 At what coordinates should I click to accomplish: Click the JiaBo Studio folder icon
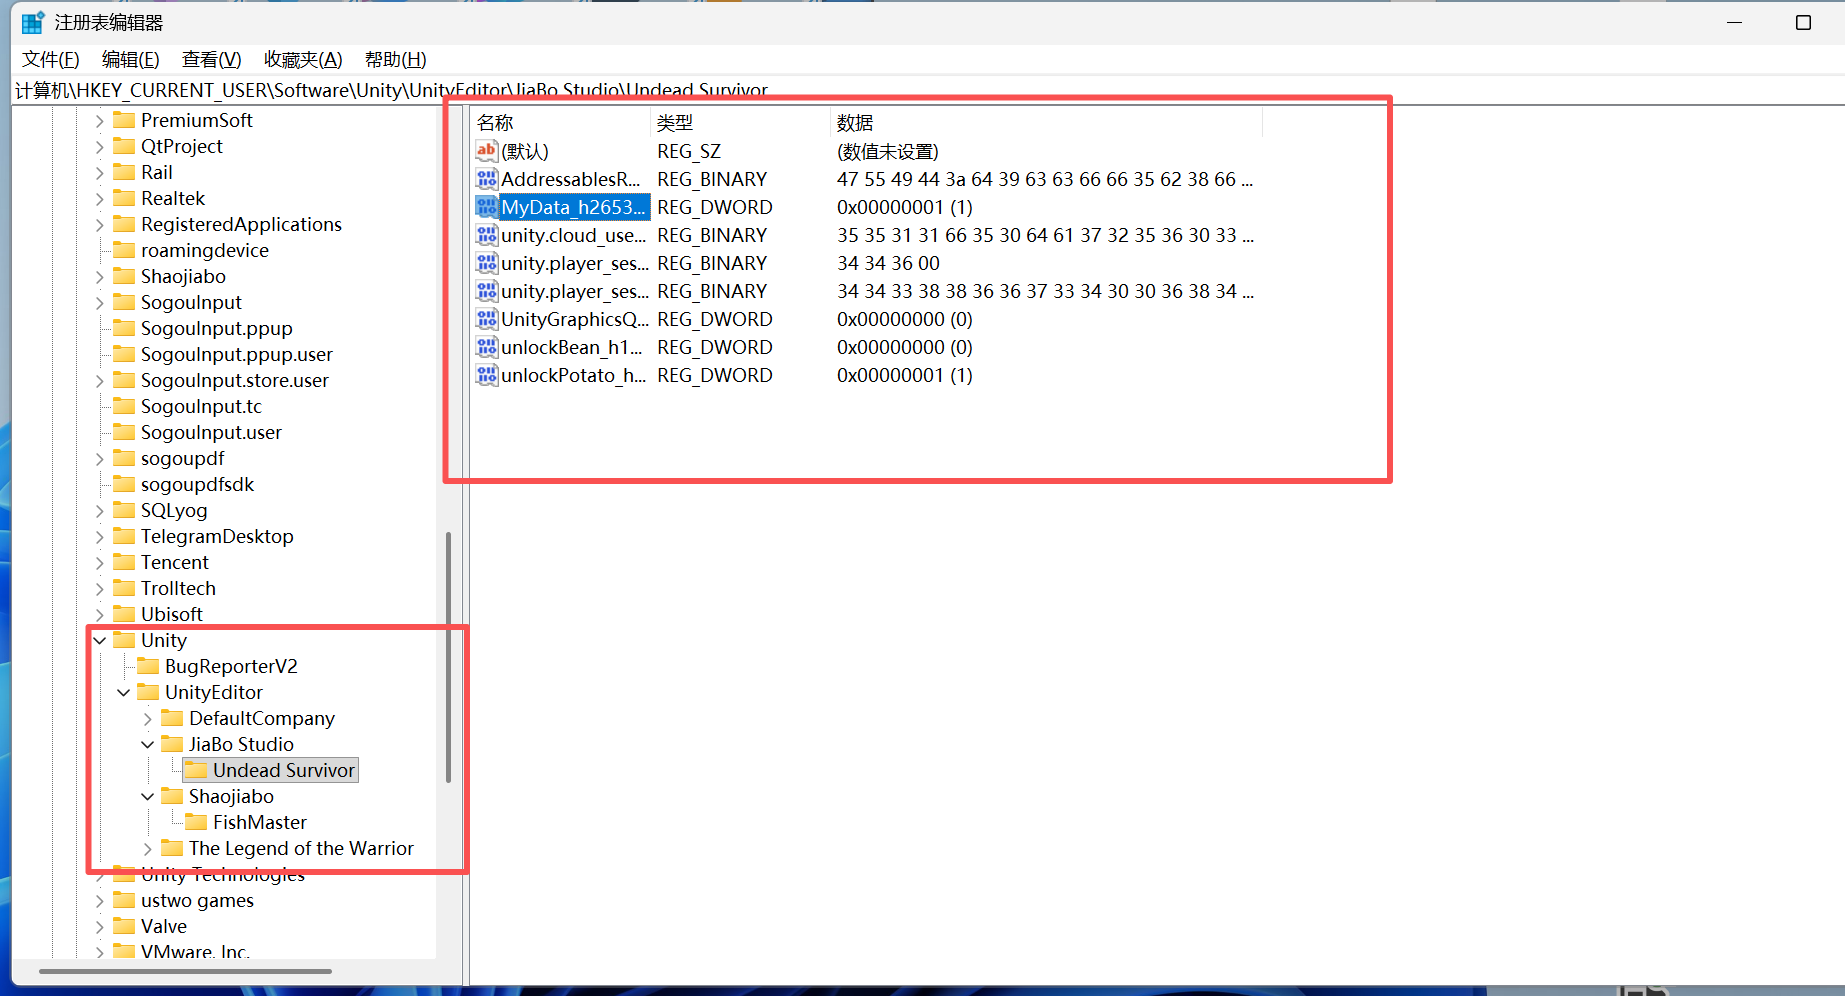(172, 744)
